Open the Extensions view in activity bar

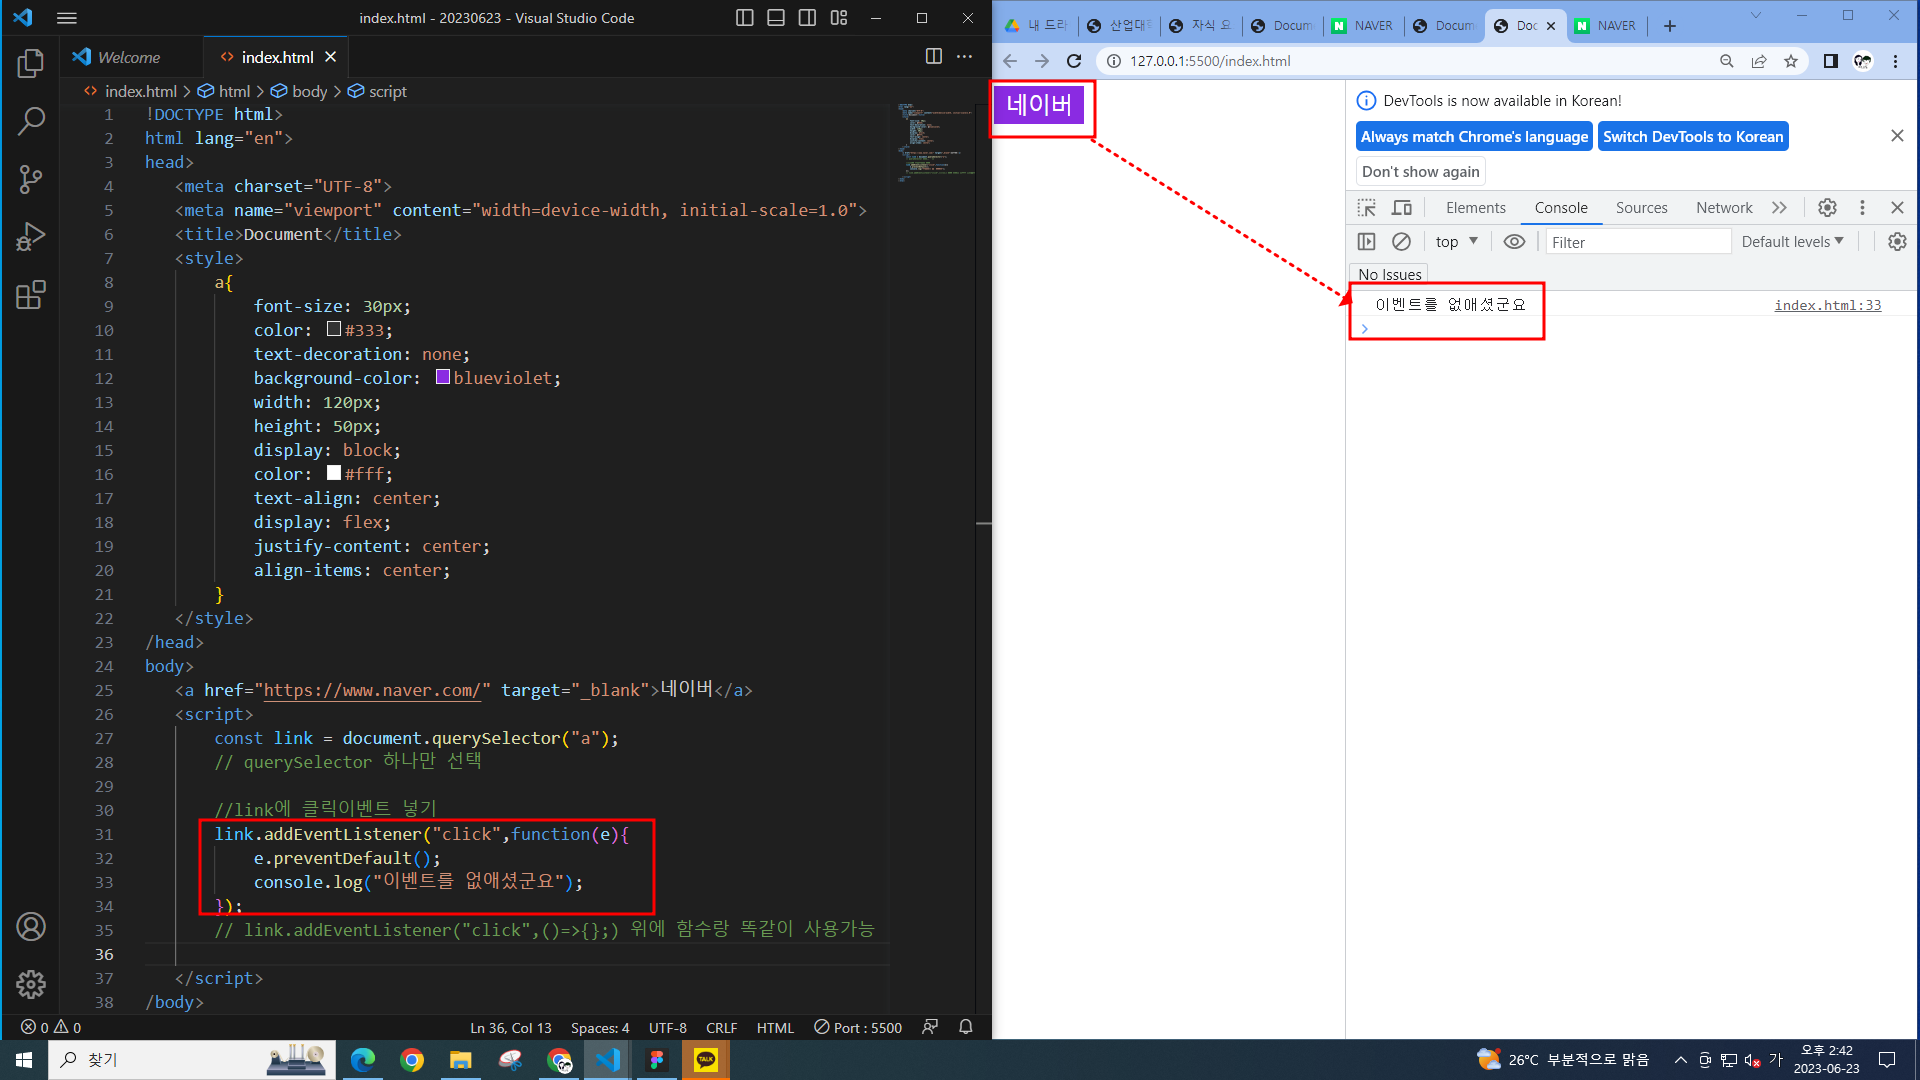(x=31, y=295)
